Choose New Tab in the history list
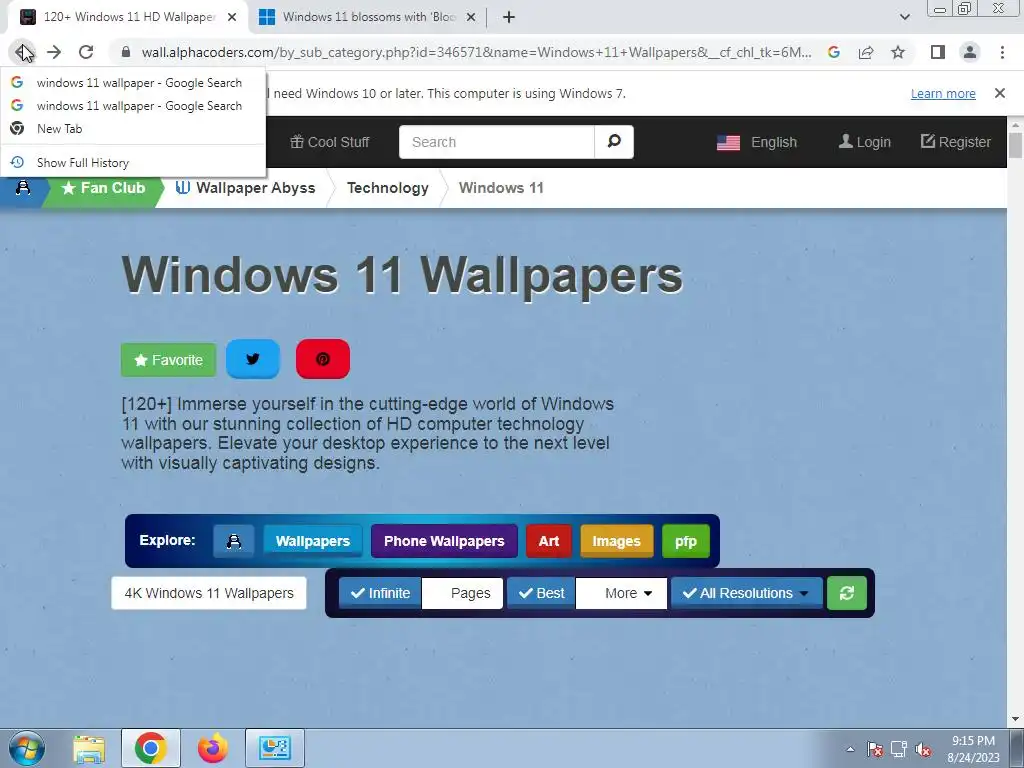 133,129
